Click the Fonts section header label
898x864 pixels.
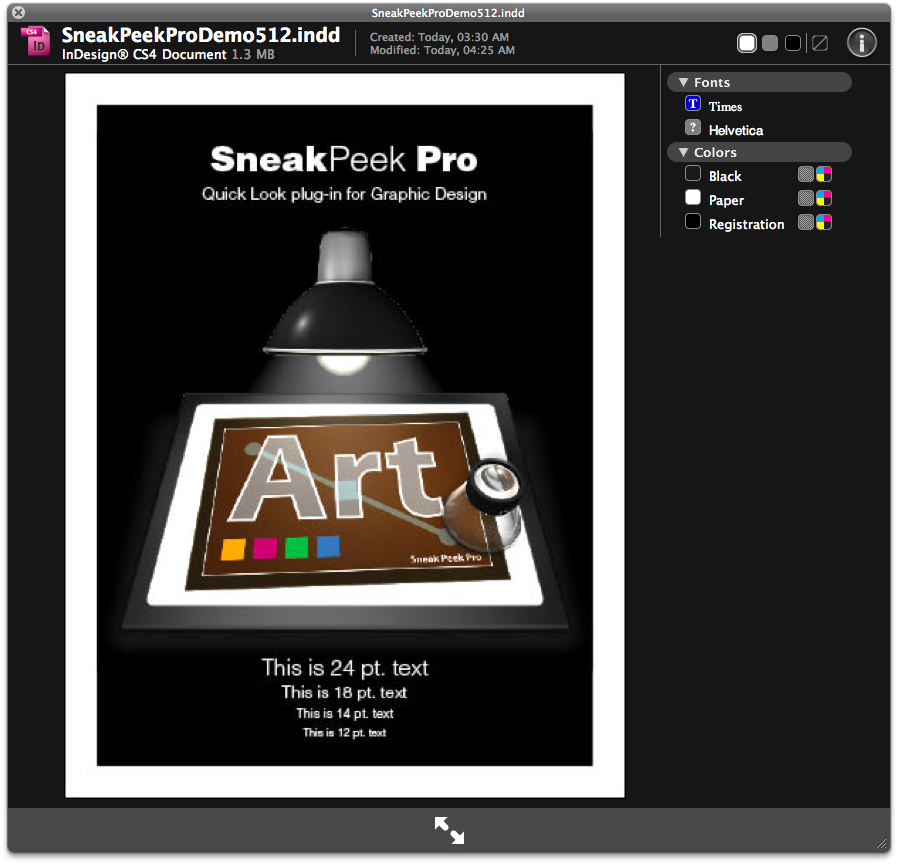pos(712,82)
